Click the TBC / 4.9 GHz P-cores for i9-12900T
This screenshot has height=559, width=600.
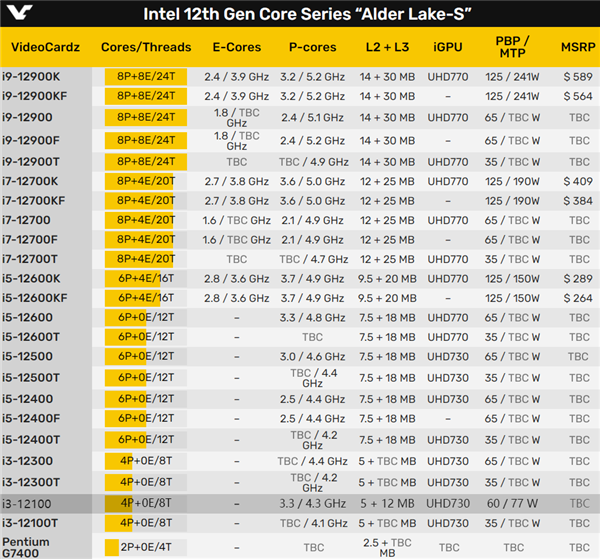[x=313, y=162]
